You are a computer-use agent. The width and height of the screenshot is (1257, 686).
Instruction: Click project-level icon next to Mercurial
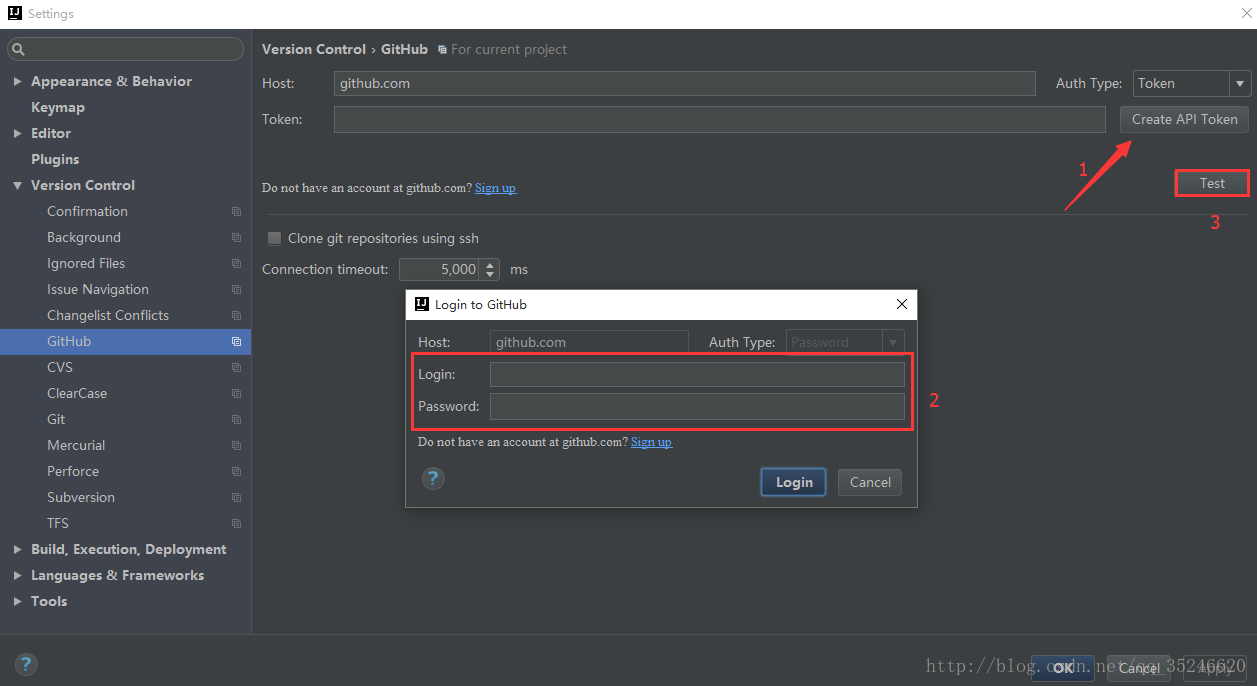click(236, 446)
